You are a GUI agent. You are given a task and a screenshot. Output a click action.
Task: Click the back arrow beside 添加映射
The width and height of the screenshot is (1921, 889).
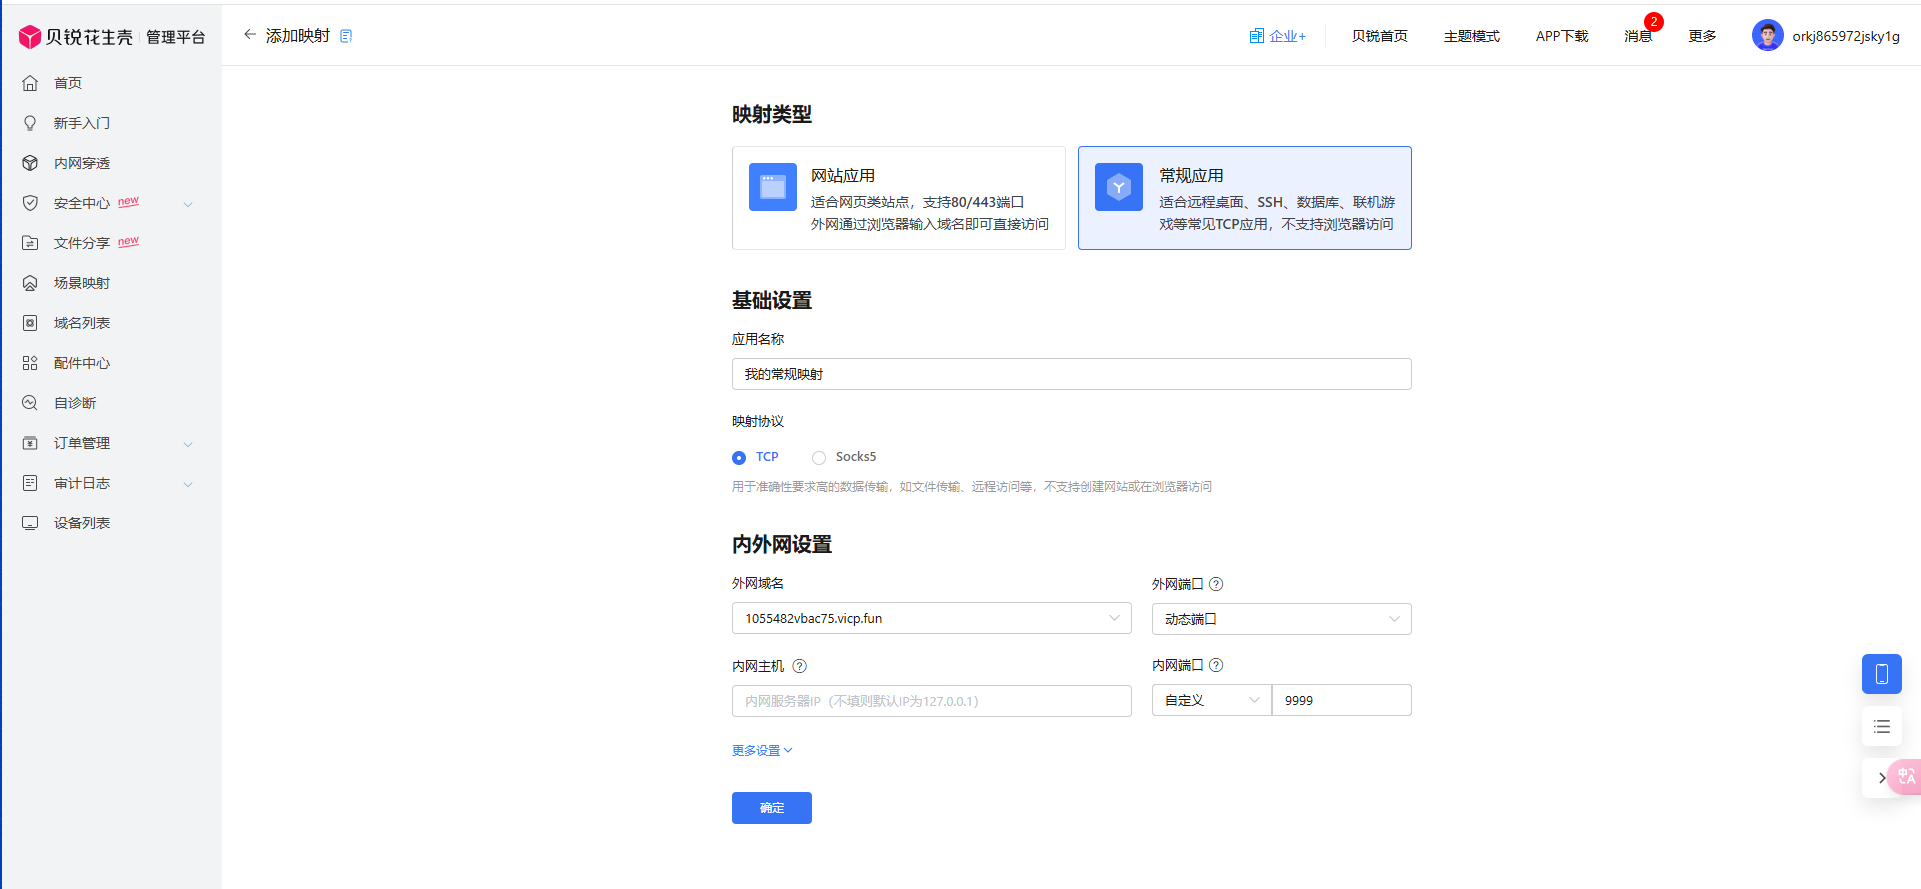pos(250,35)
